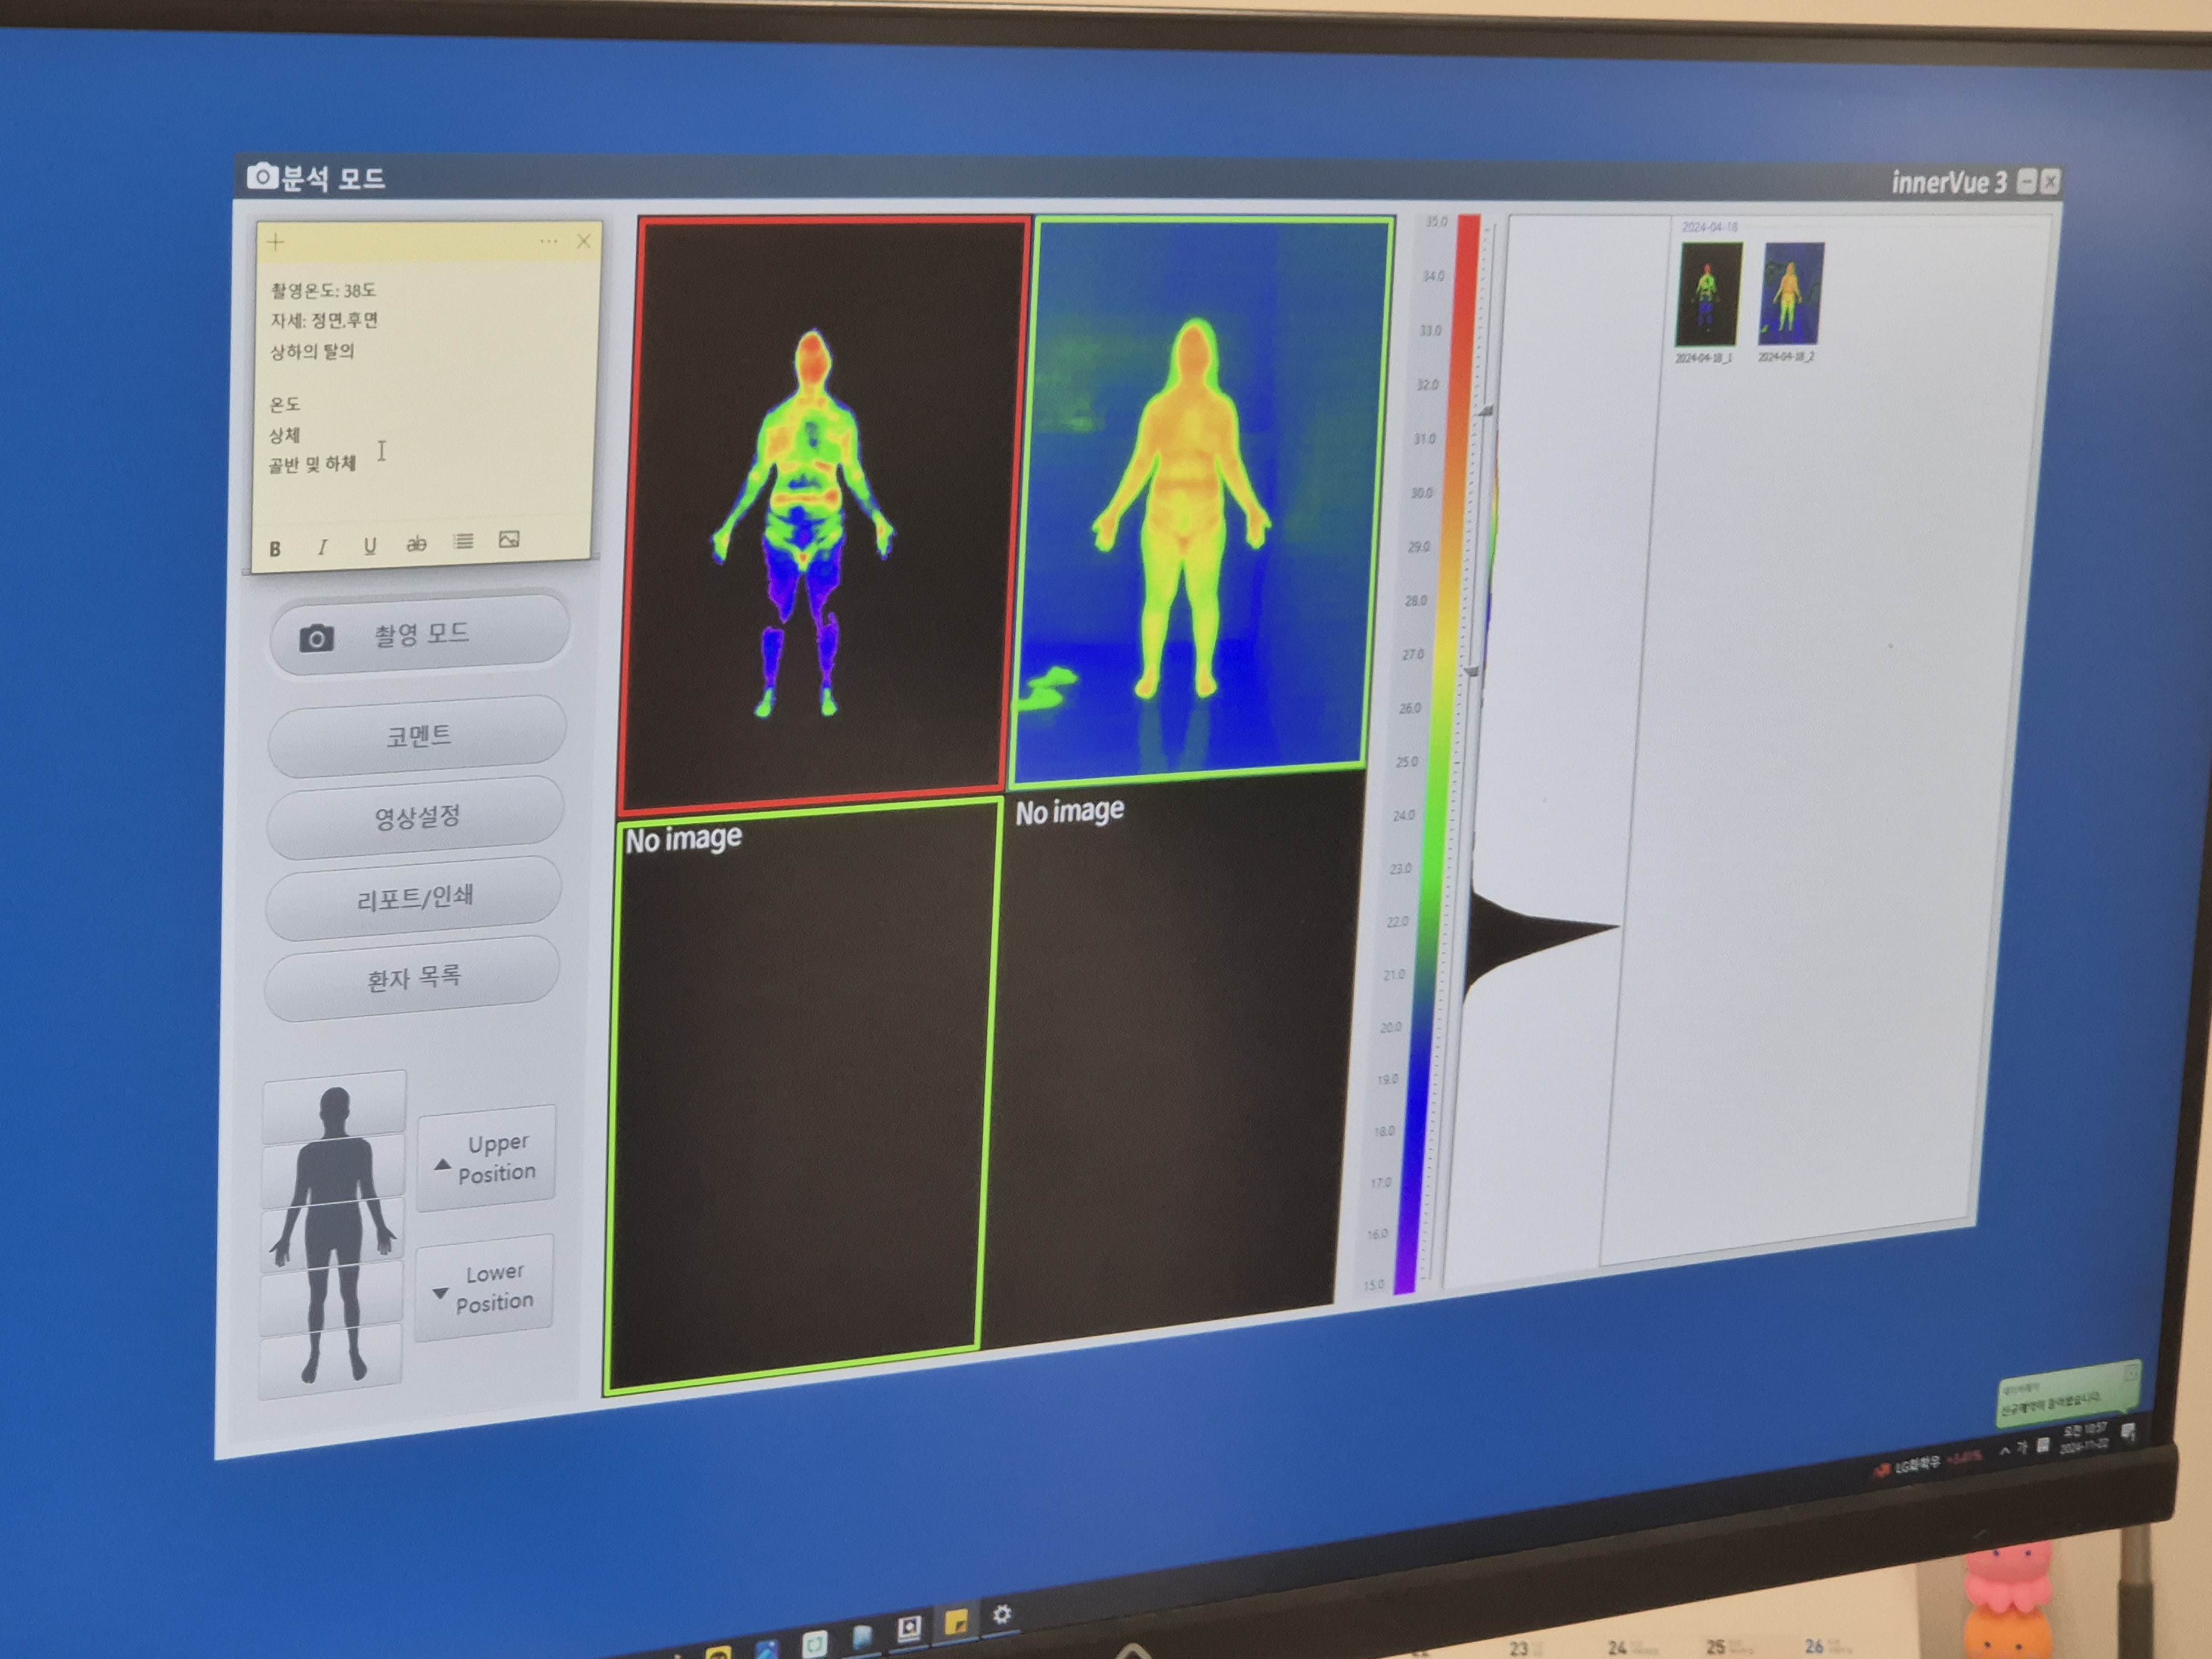Click the add image icon in note
This screenshot has width=2212, height=1659.
(509, 540)
